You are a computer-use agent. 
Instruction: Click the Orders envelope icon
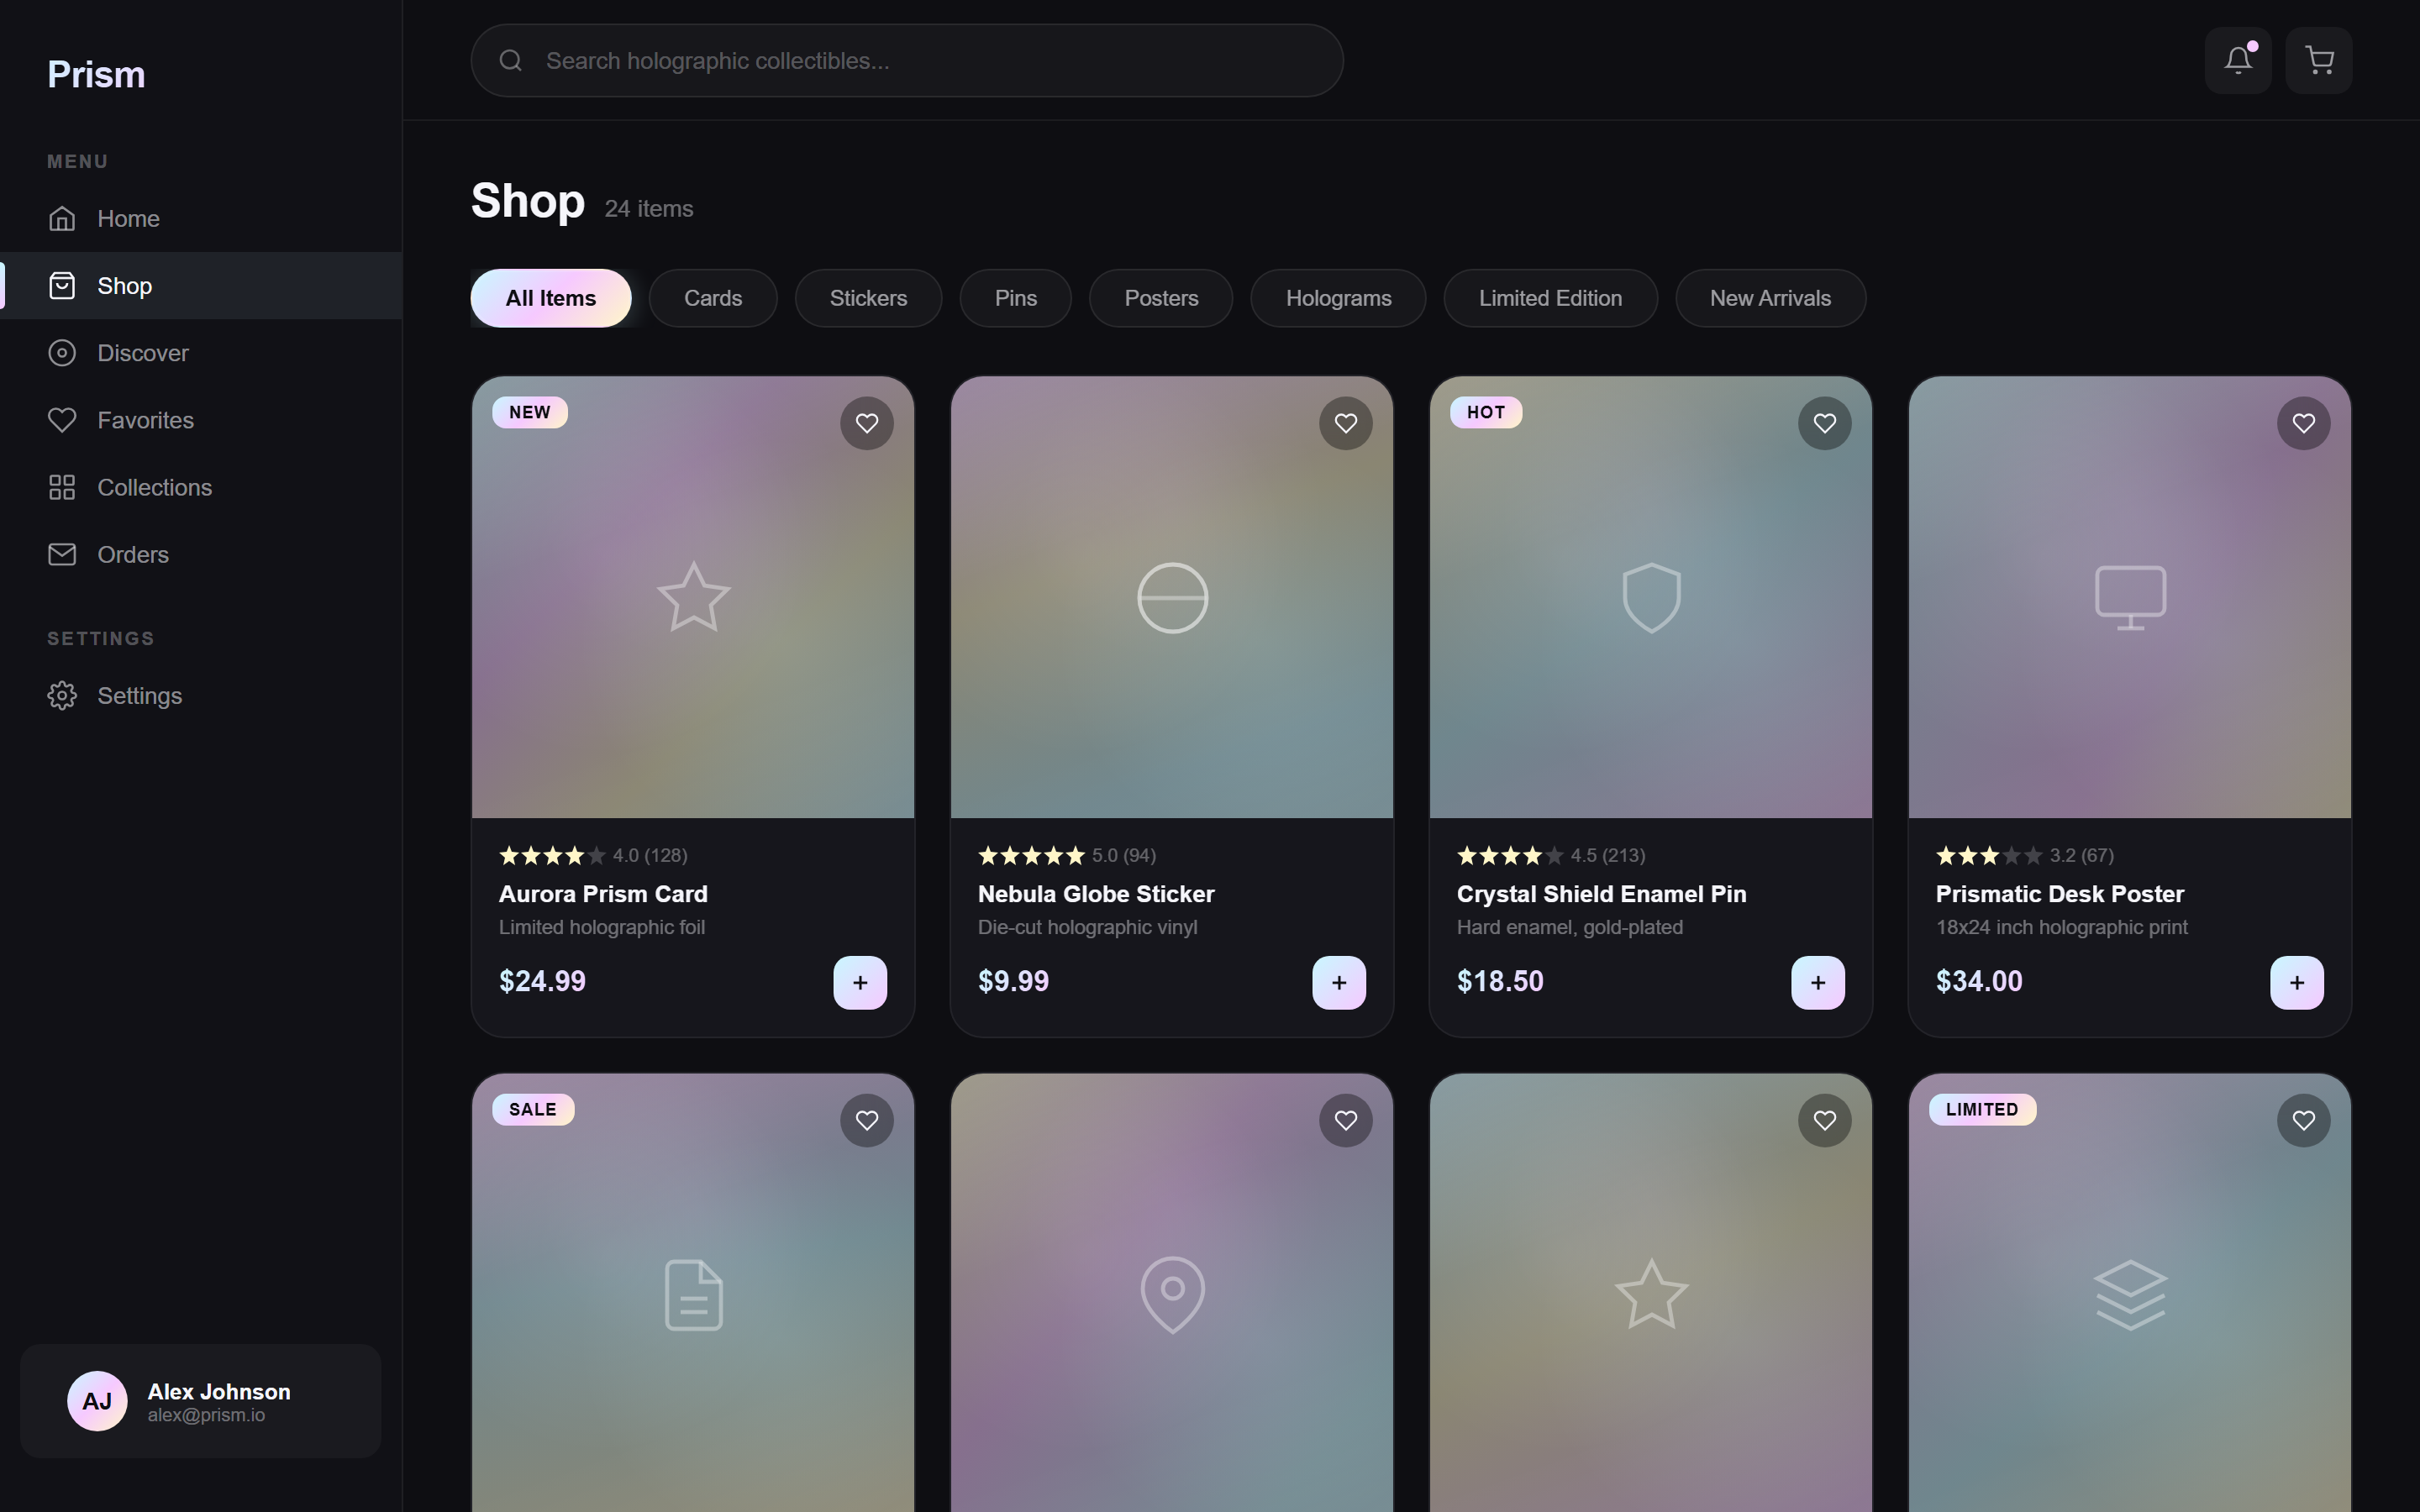62,554
